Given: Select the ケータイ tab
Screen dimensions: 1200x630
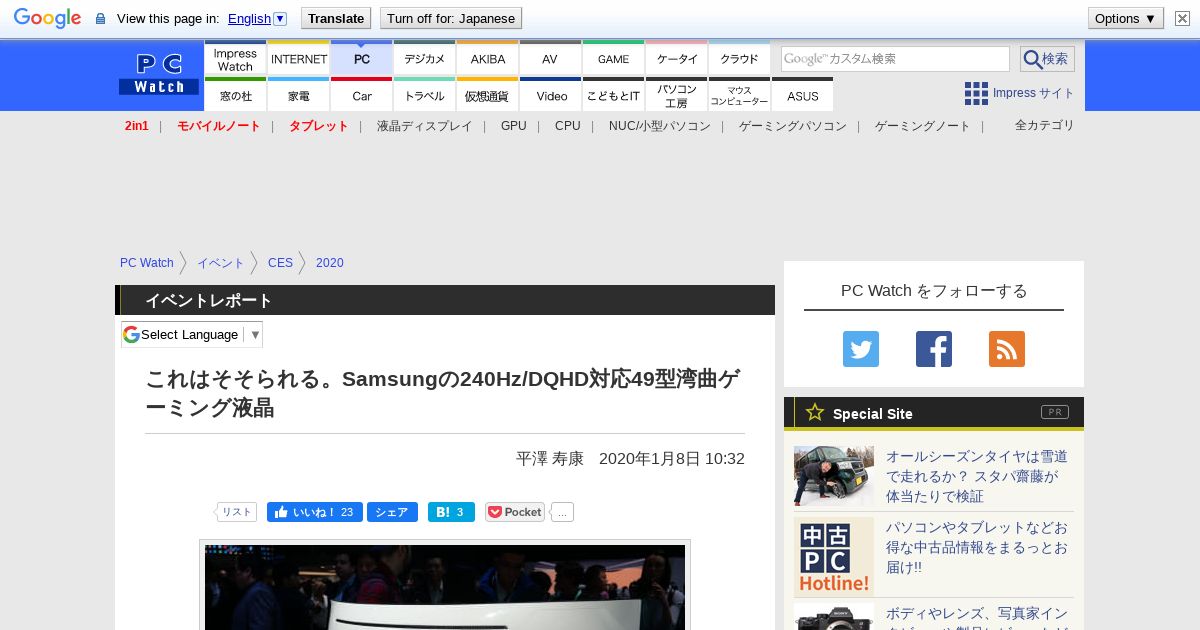Looking at the screenshot, I should [x=677, y=59].
